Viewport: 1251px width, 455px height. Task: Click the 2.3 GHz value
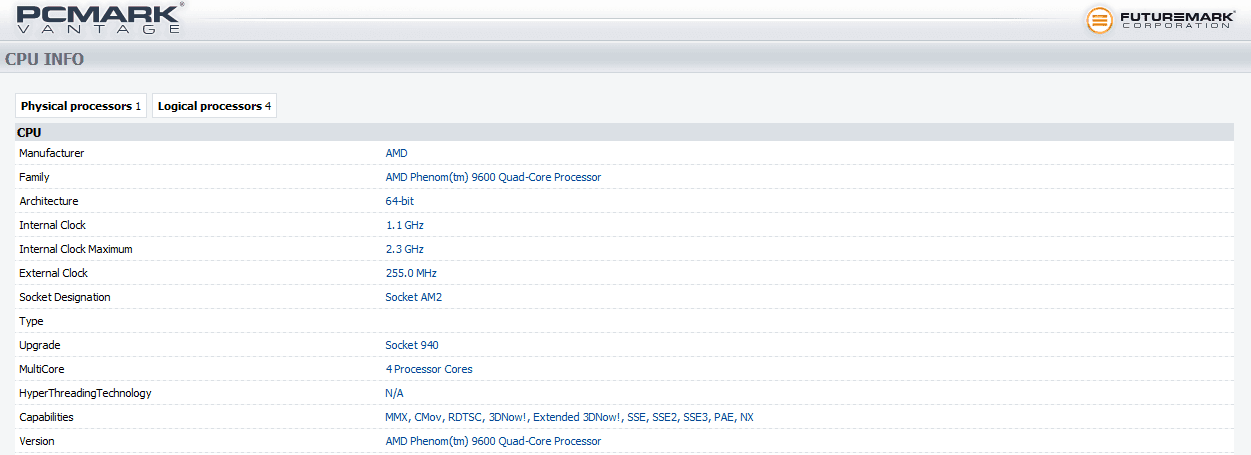405,249
